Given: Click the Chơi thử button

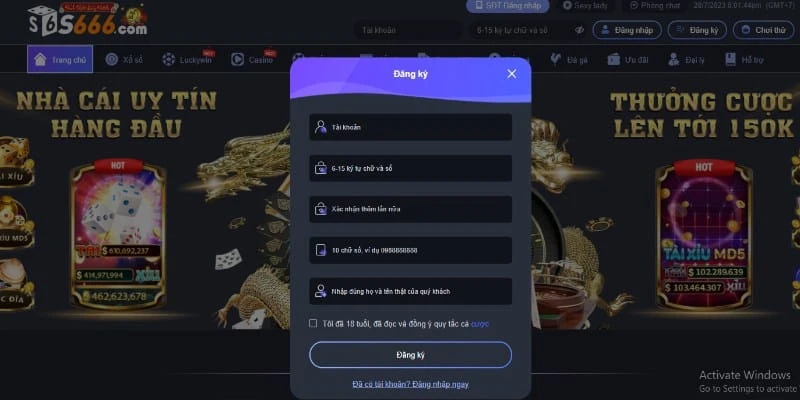Looking at the screenshot, I should [763, 30].
